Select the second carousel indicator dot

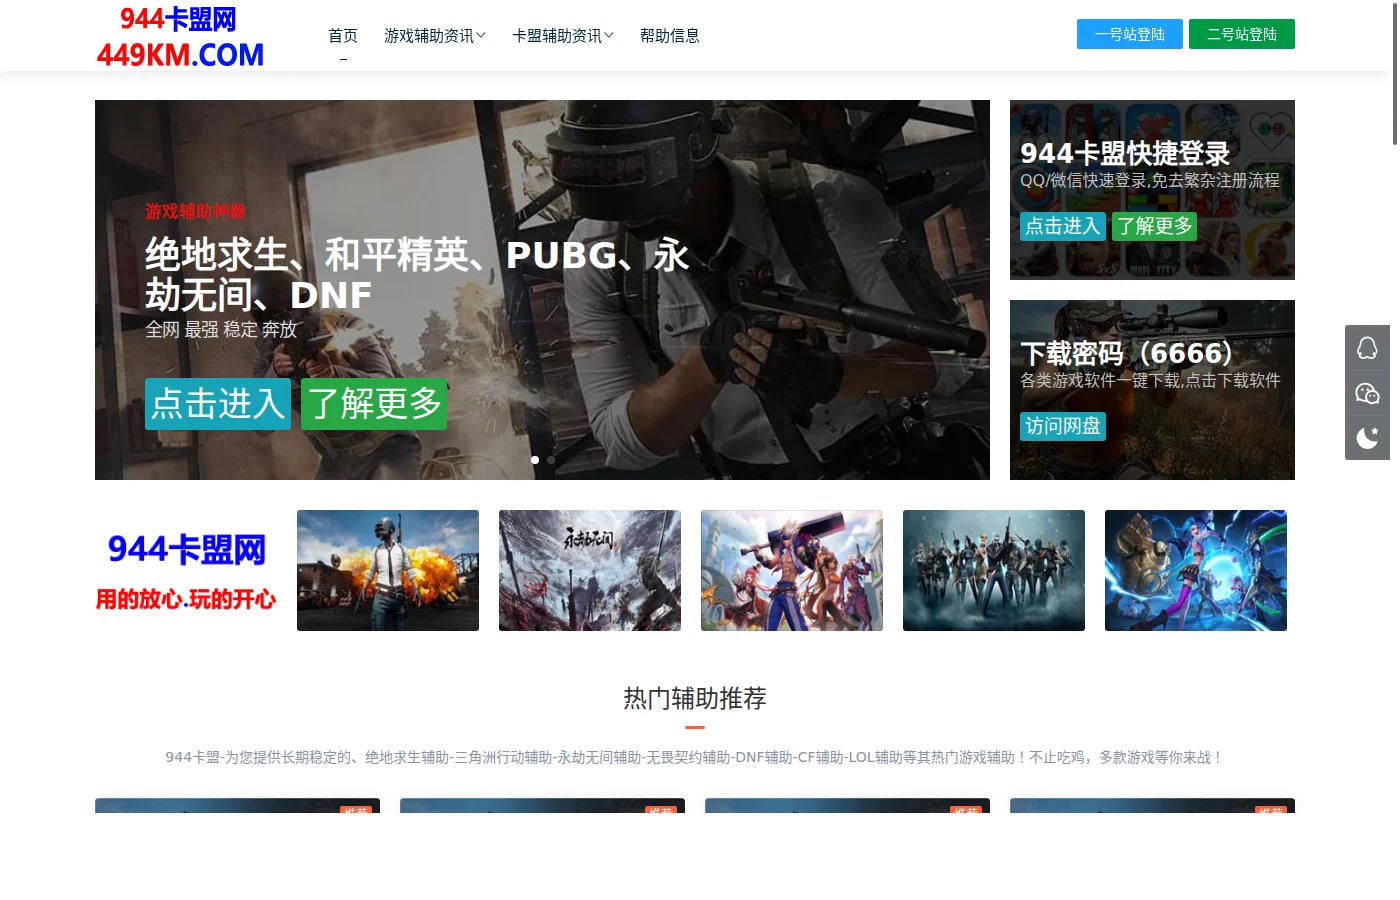551,460
